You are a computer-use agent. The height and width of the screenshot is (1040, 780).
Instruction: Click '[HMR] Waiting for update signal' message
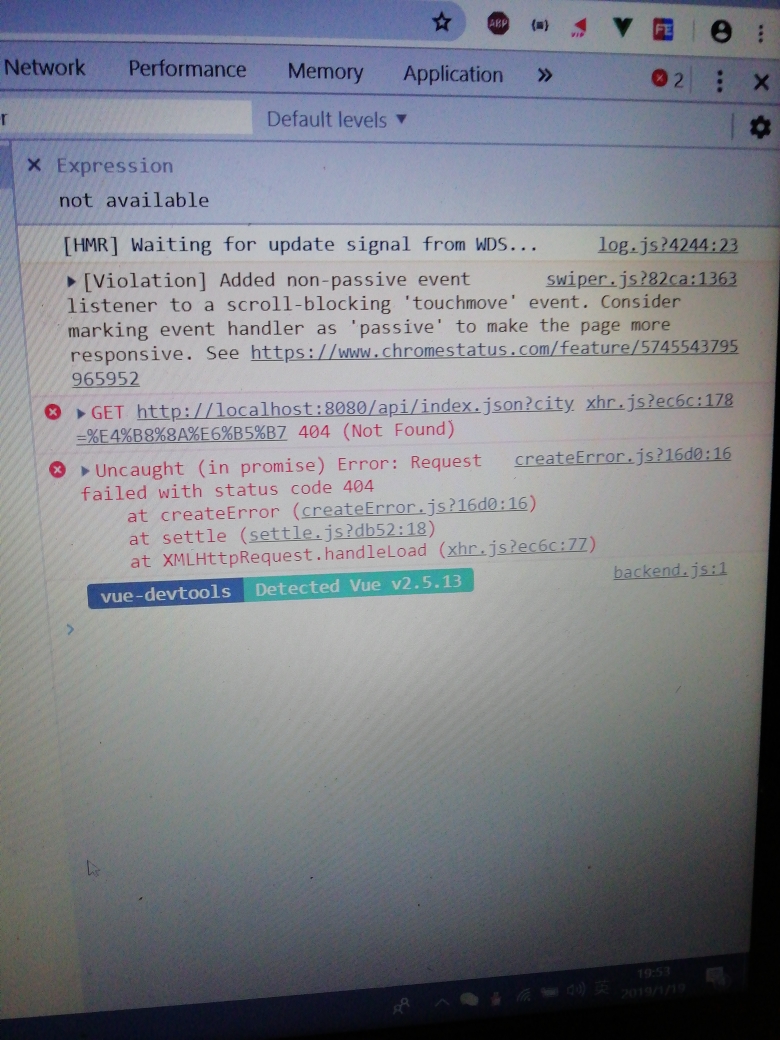(x=300, y=245)
